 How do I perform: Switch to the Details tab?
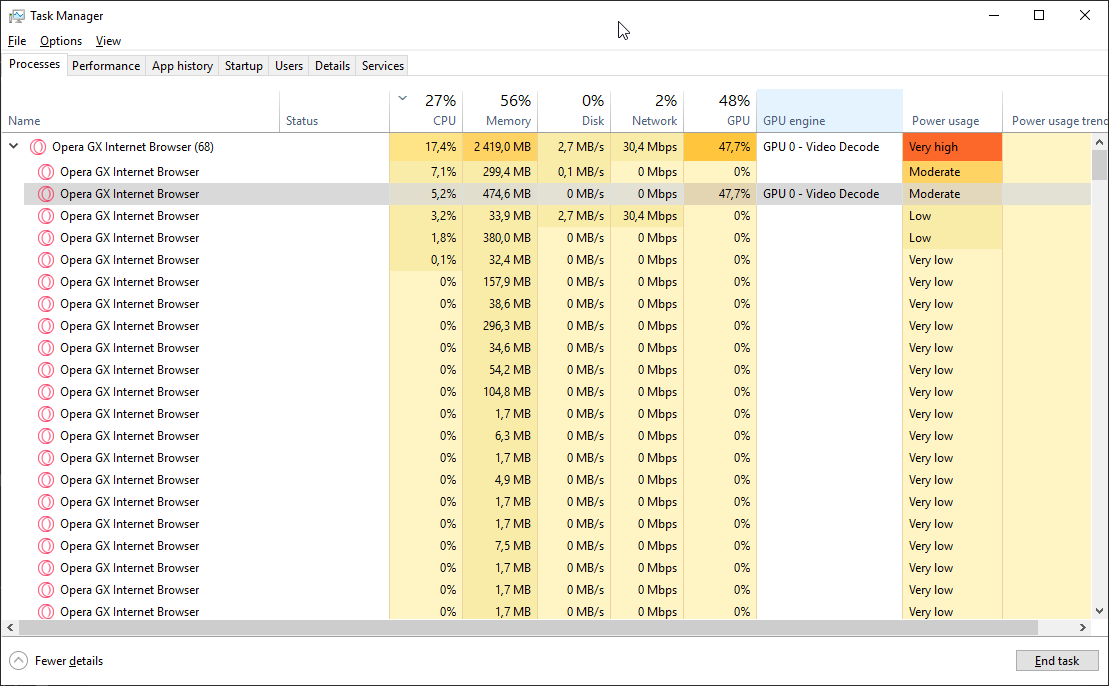point(332,66)
